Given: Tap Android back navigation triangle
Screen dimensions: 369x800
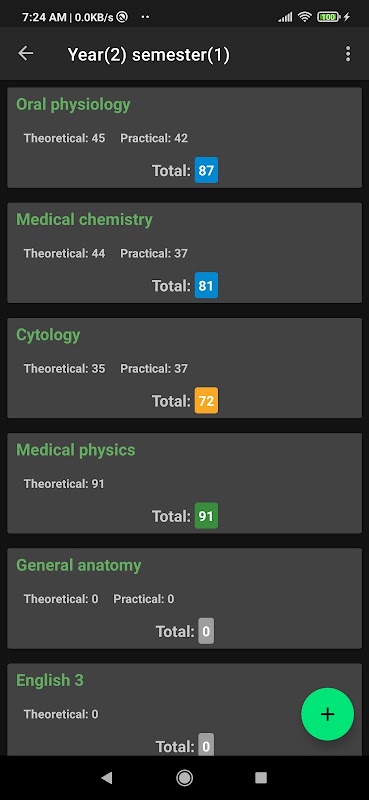Looking at the screenshot, I should 107,777.
